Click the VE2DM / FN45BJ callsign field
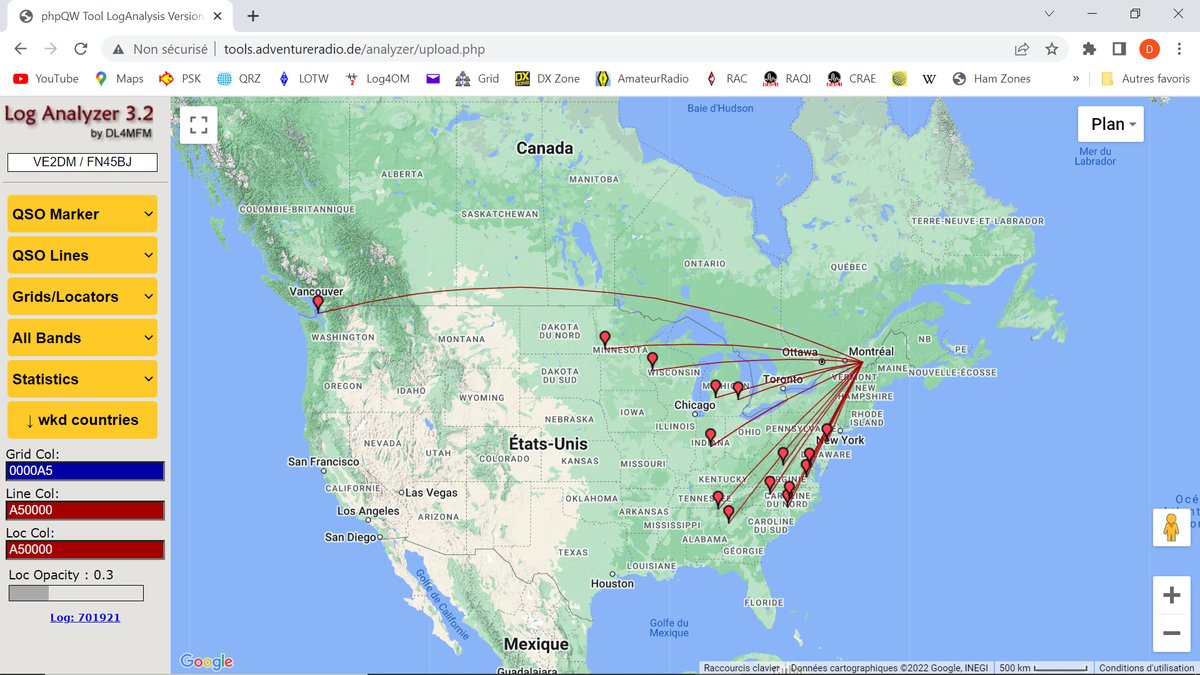This screenshot has width=1200, height=675. click(x=82, y=162)
